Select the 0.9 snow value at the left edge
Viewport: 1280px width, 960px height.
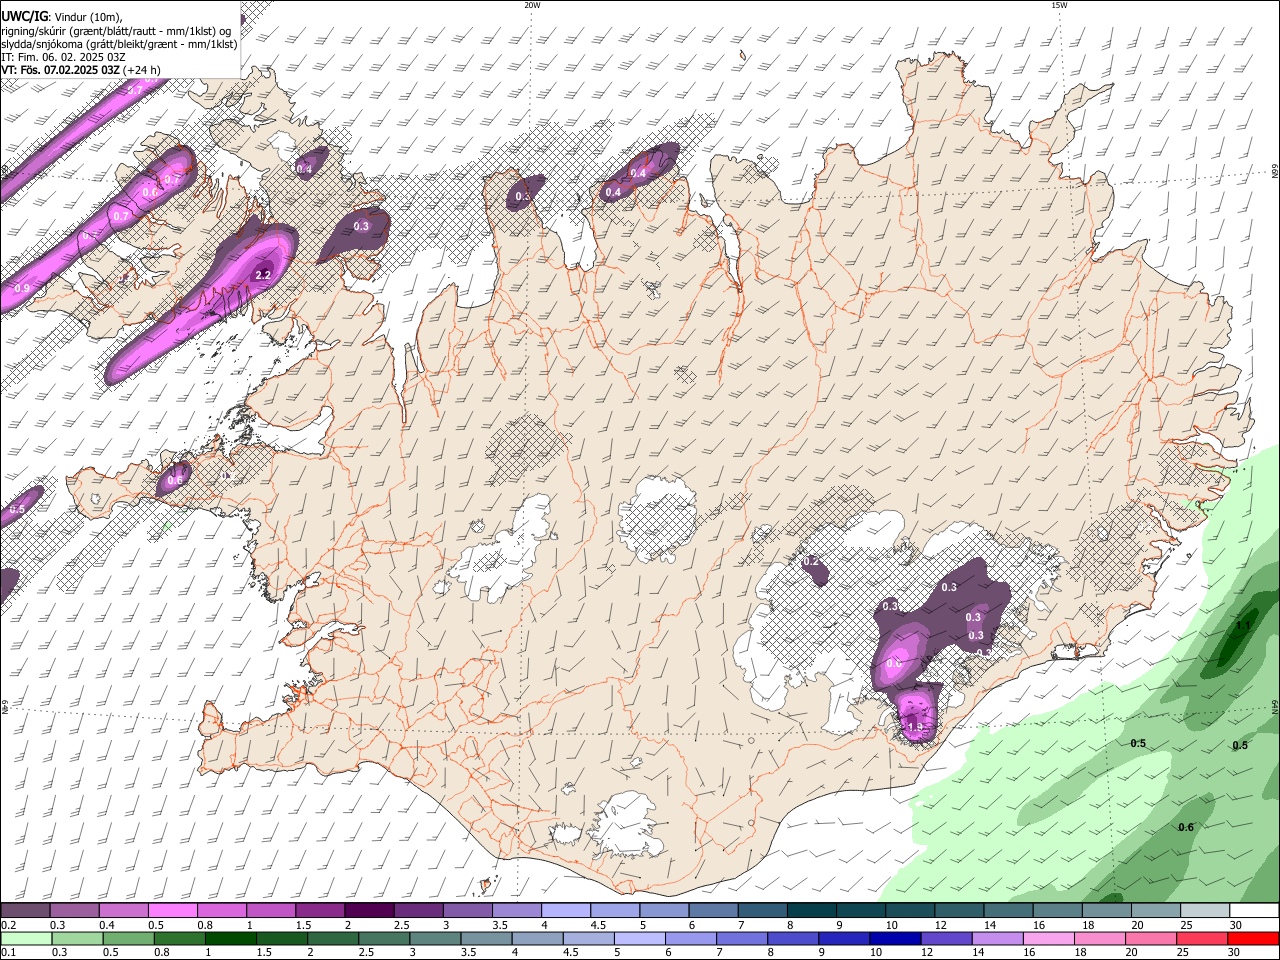(x=22, y=288)
